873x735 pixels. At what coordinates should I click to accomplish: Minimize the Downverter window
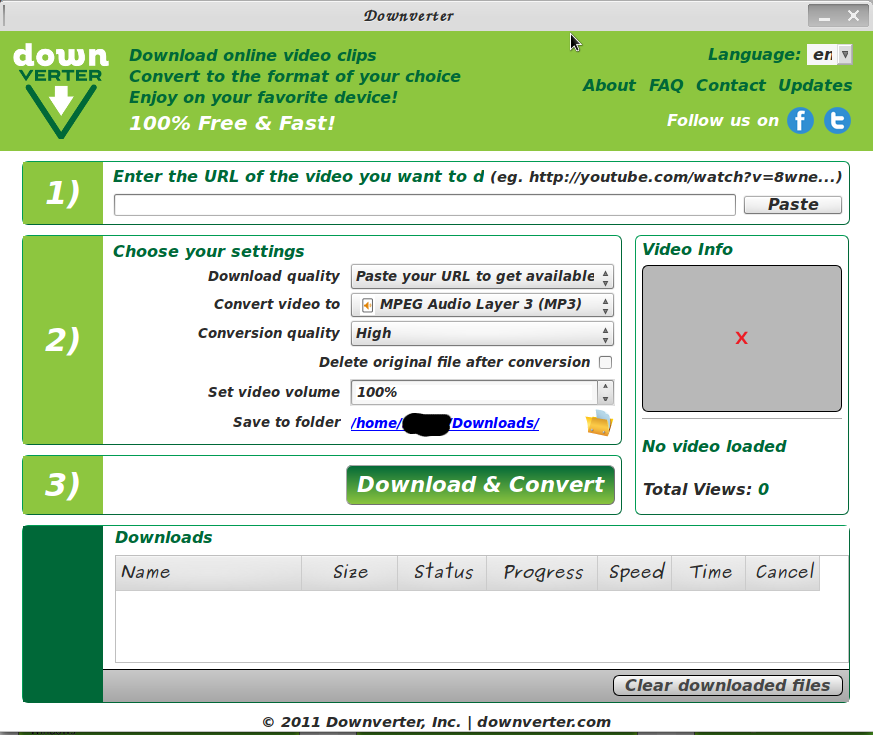click(x=825, y=16)
